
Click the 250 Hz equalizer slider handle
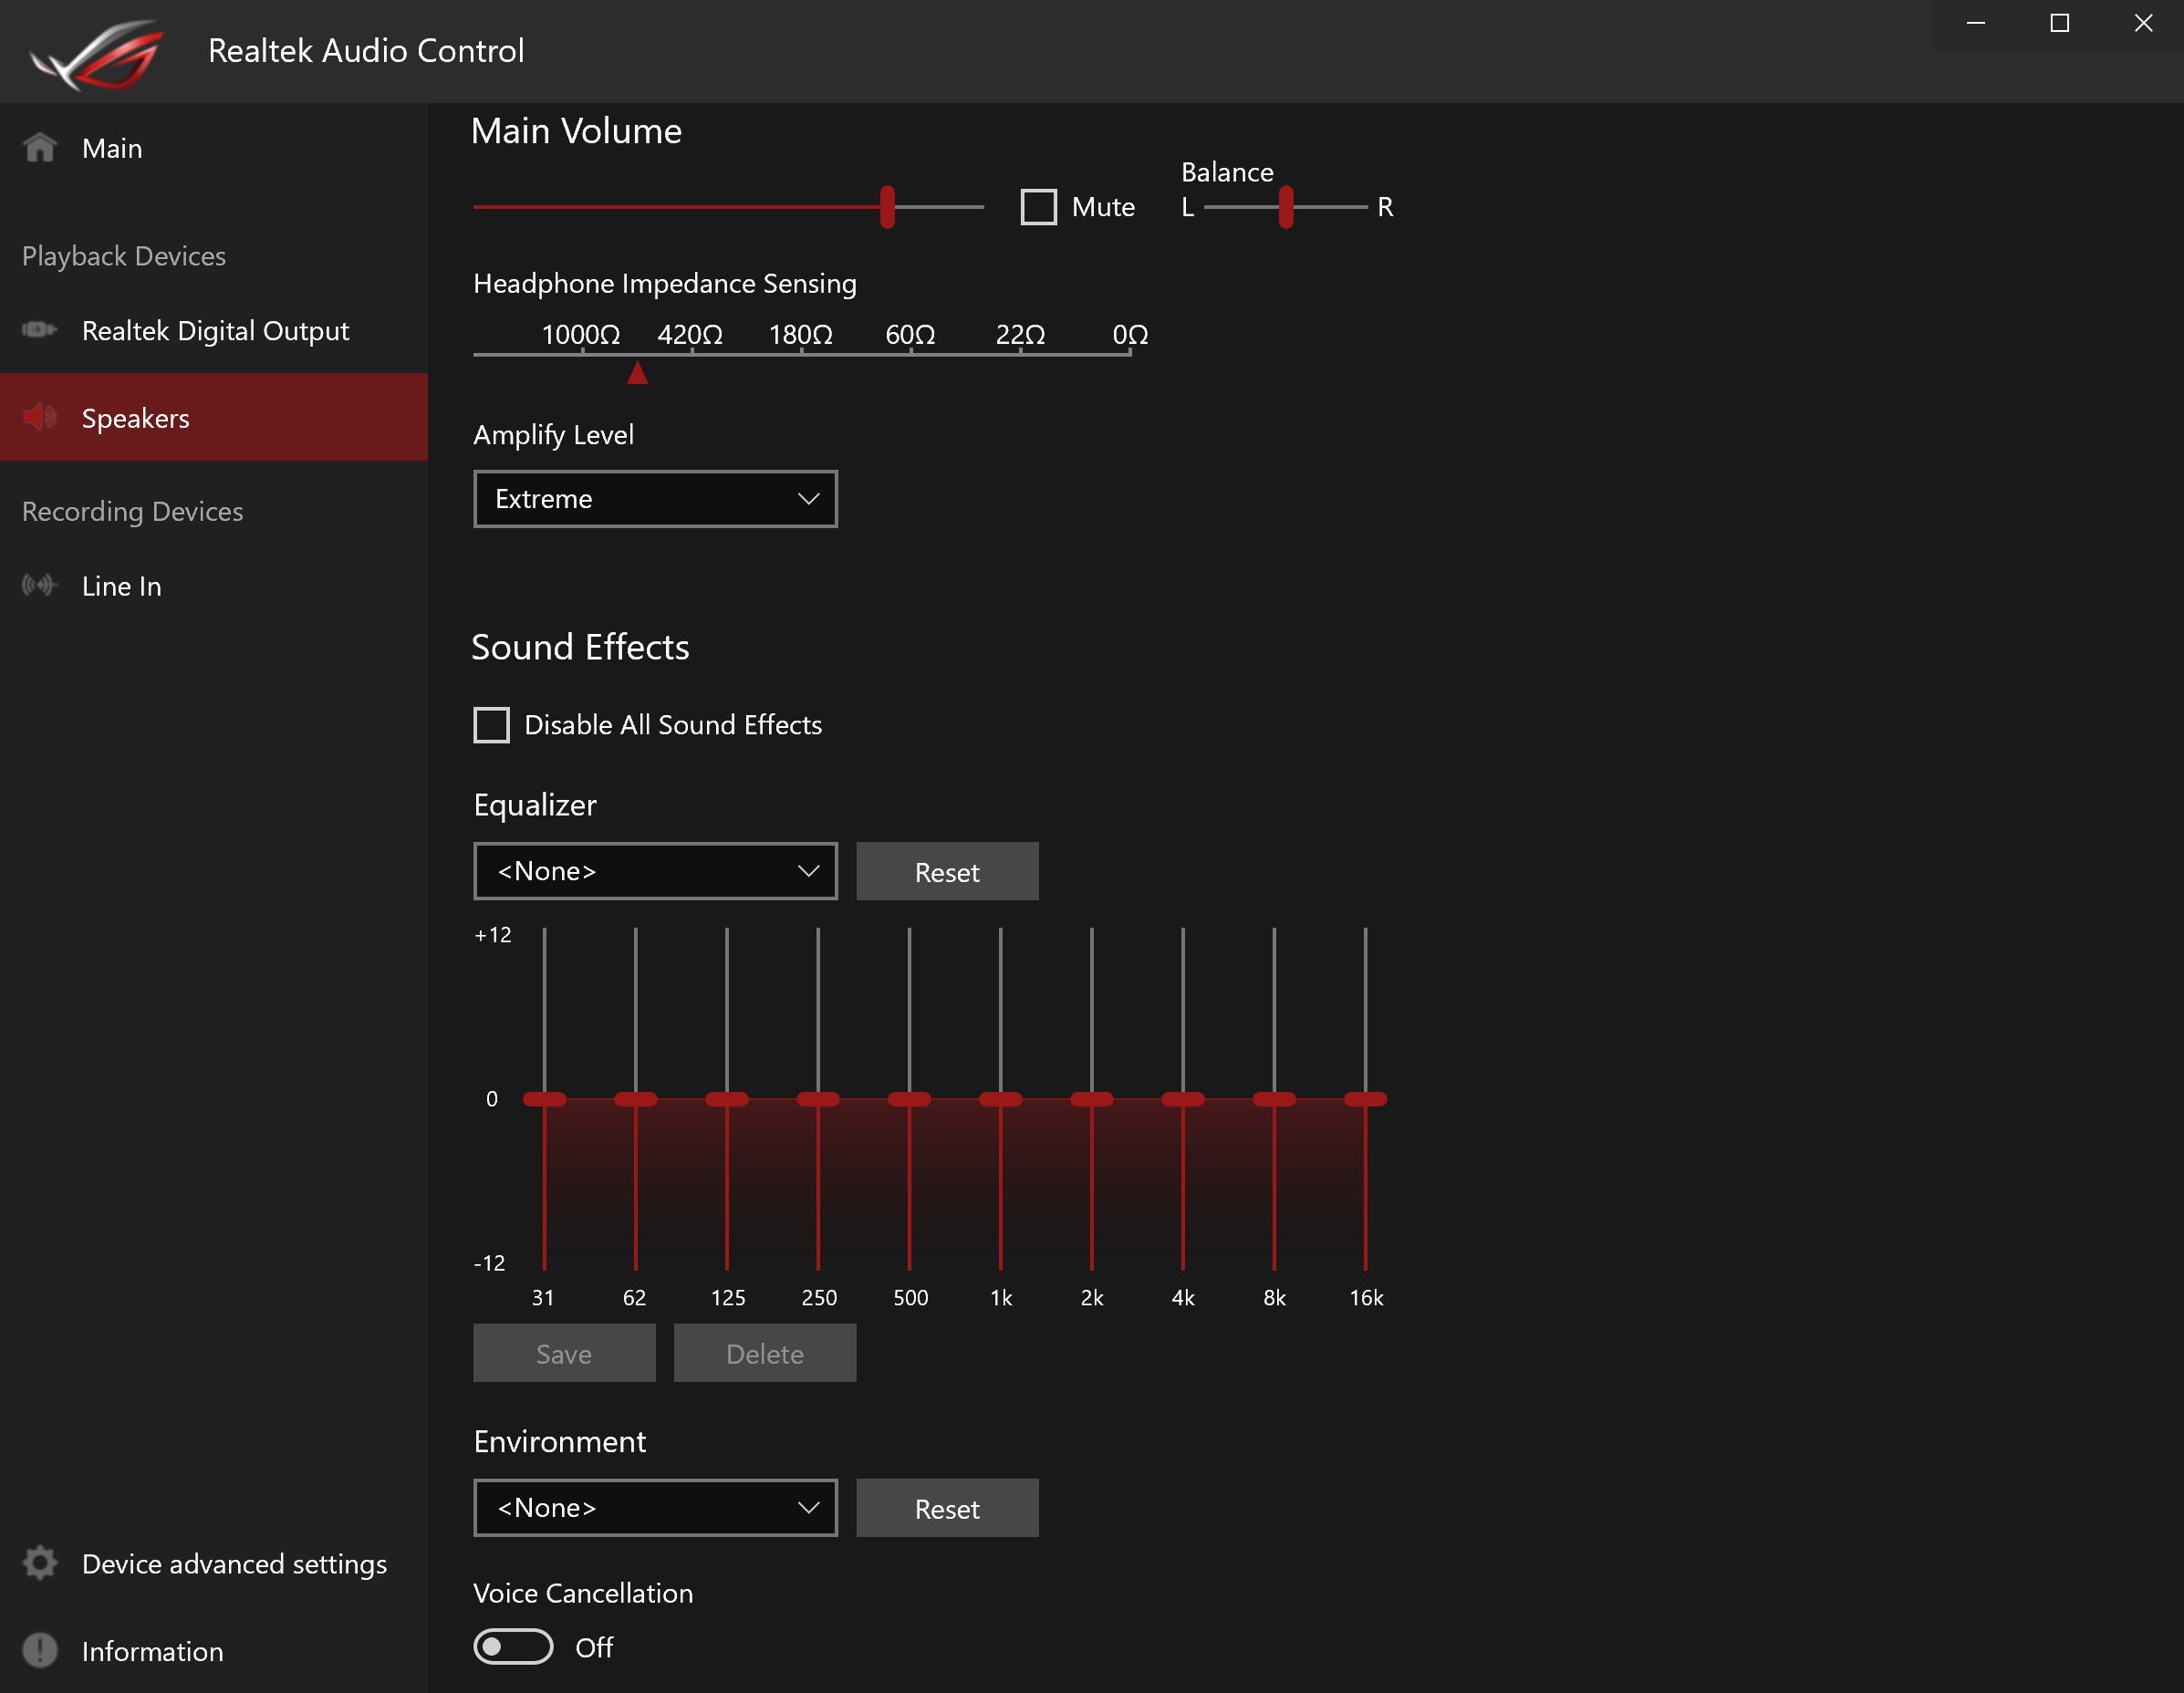click(x=818, y=1099)
